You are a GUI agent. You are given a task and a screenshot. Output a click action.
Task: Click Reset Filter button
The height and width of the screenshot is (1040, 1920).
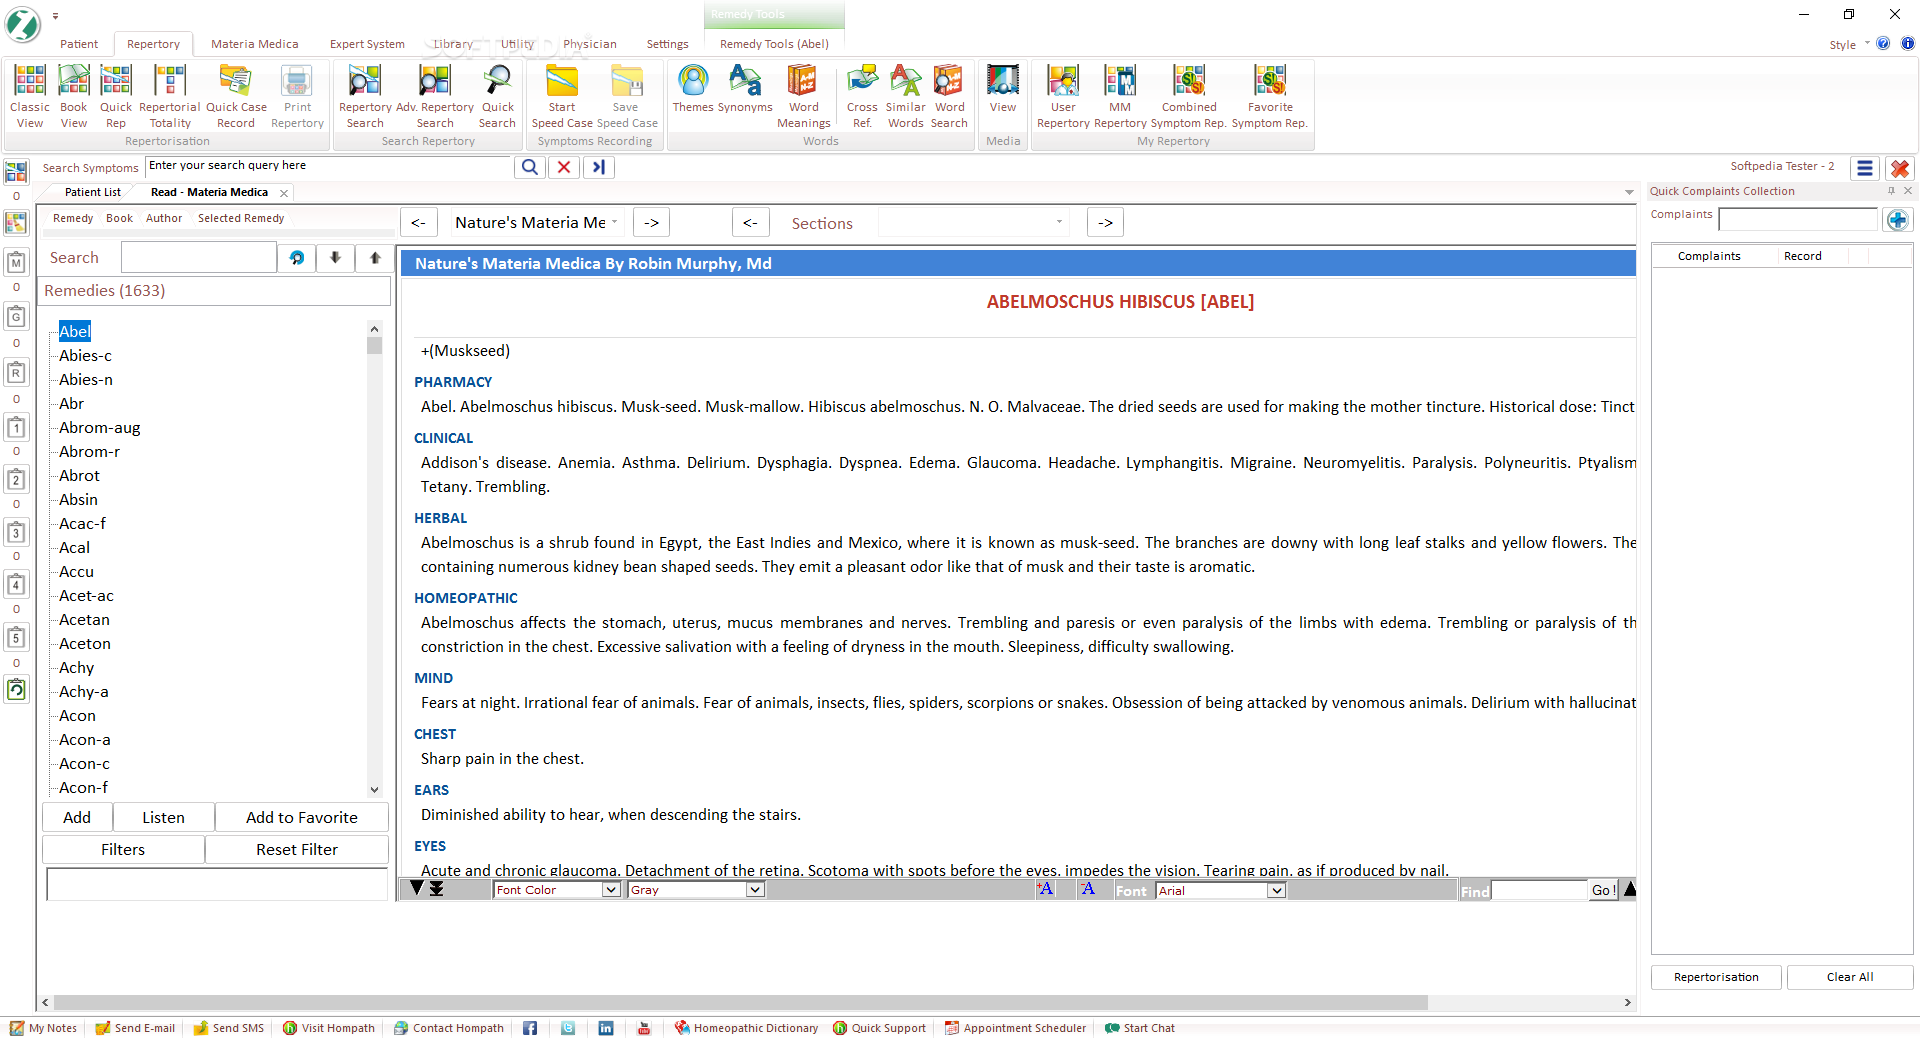point(297,849)
